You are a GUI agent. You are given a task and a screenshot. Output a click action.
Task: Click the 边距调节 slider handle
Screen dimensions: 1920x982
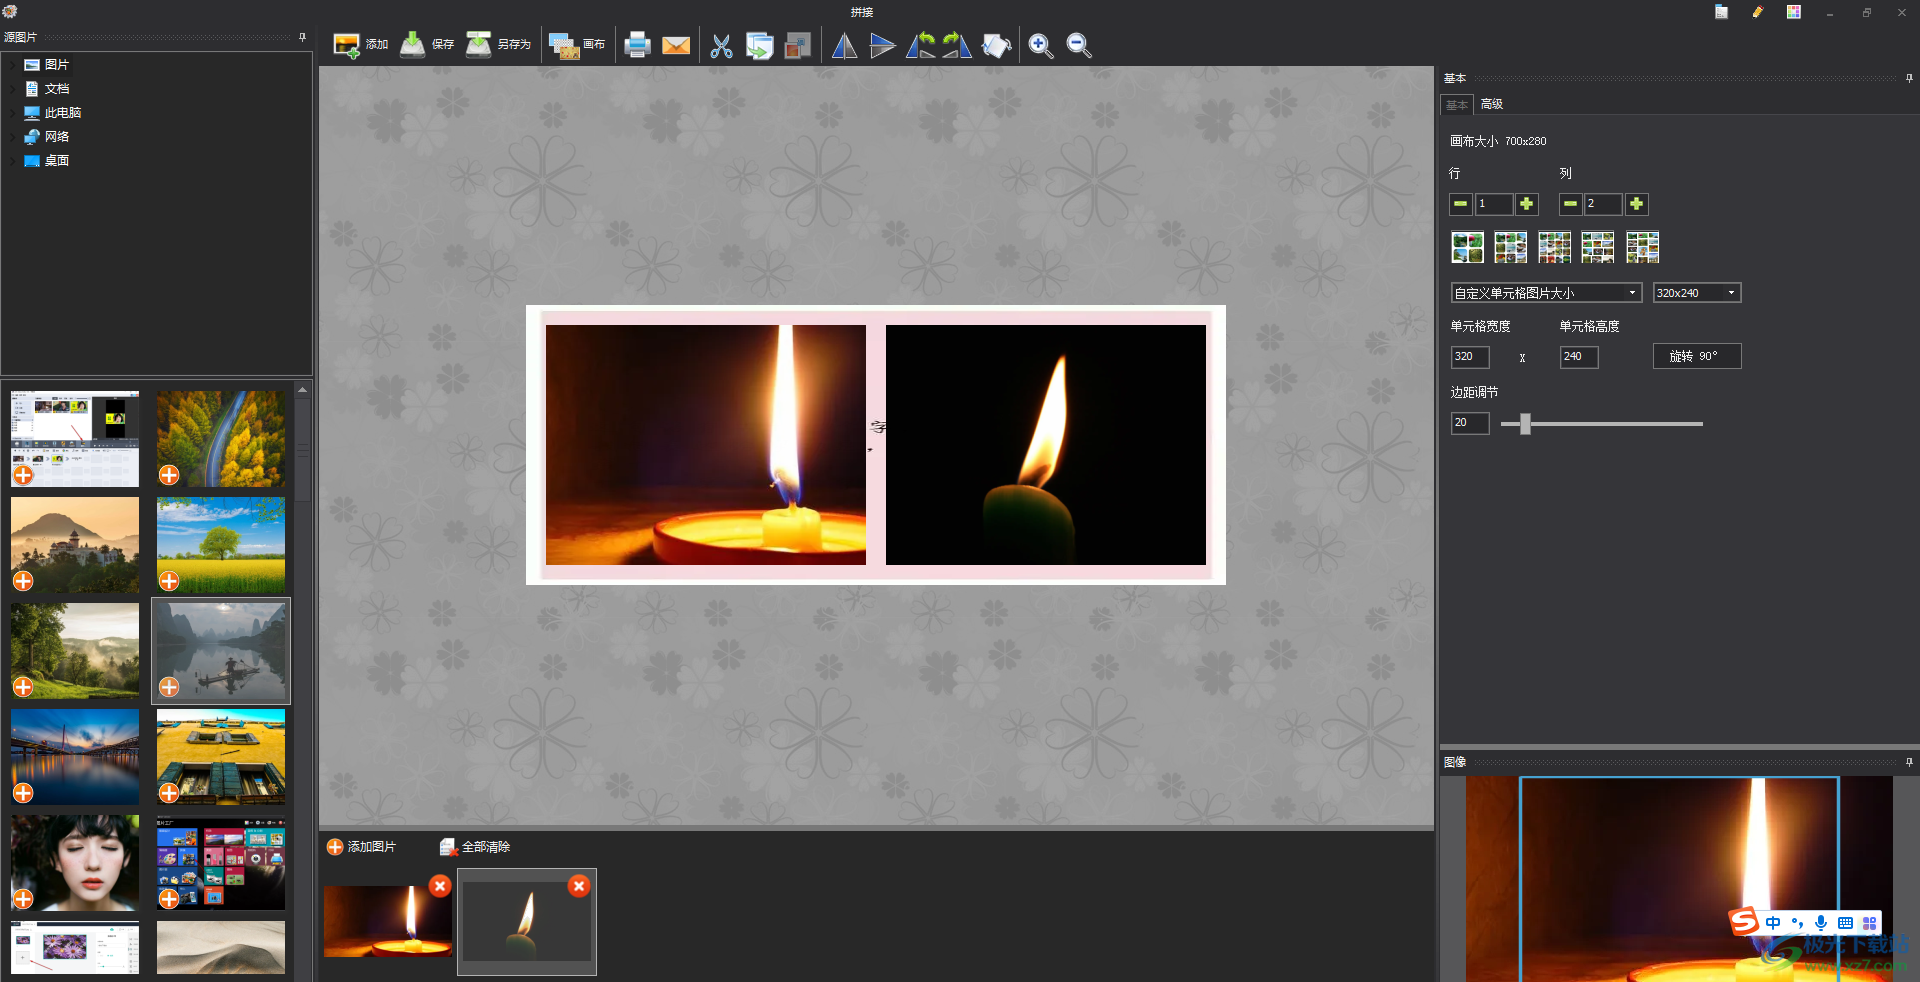tap(1525, 424)
